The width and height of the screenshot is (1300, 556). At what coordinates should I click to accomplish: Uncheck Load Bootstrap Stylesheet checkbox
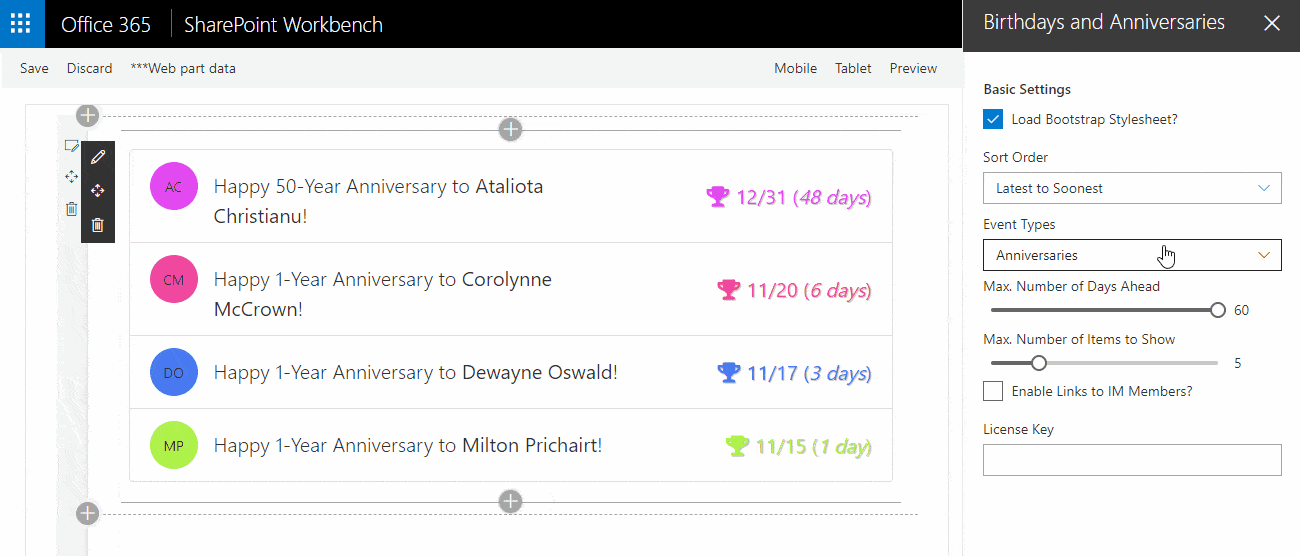coord(993,120)
